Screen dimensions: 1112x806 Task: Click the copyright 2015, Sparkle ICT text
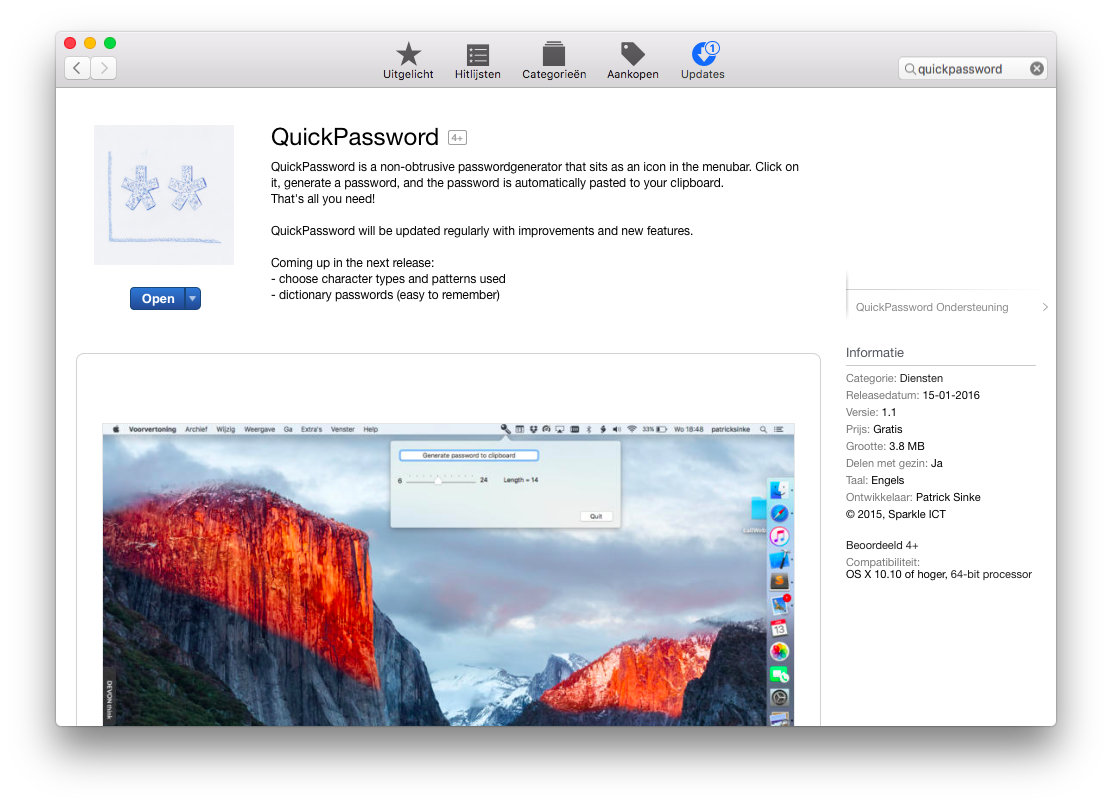pyautogui.click(x=895, y=514)
